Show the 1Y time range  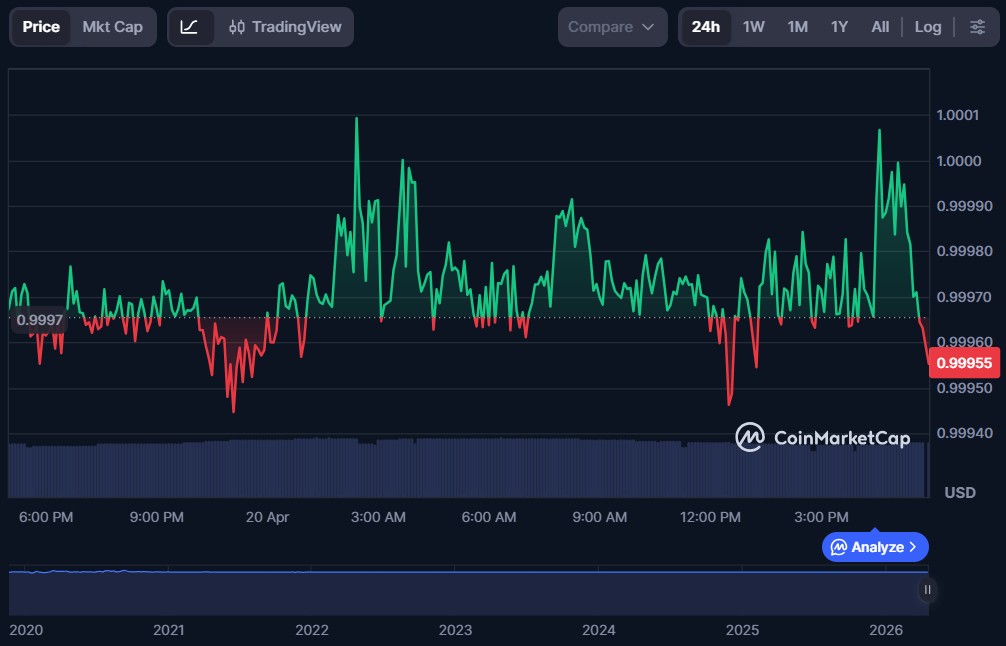pyautogui.click(x=839, y=27)
